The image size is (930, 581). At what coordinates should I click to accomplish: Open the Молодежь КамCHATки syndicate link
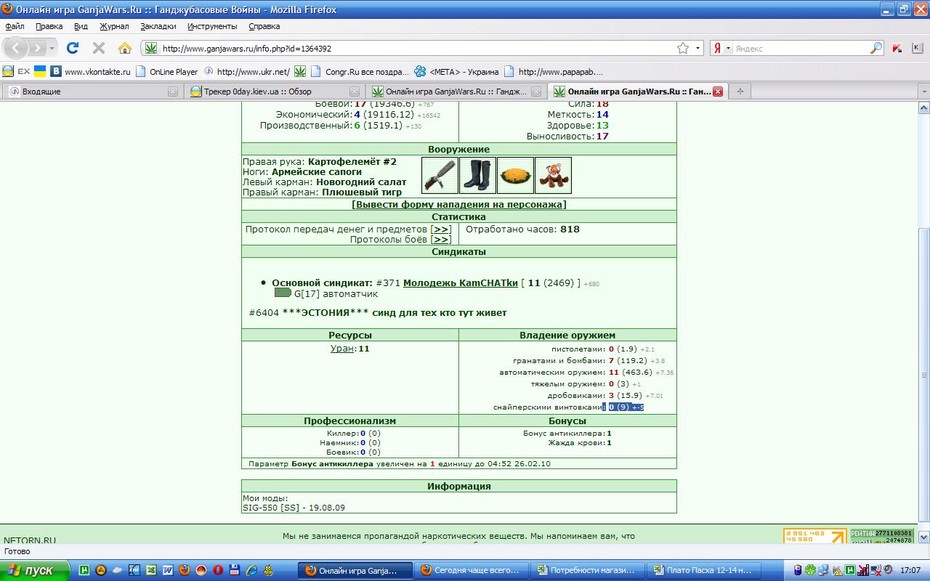(x=460, y=283)
